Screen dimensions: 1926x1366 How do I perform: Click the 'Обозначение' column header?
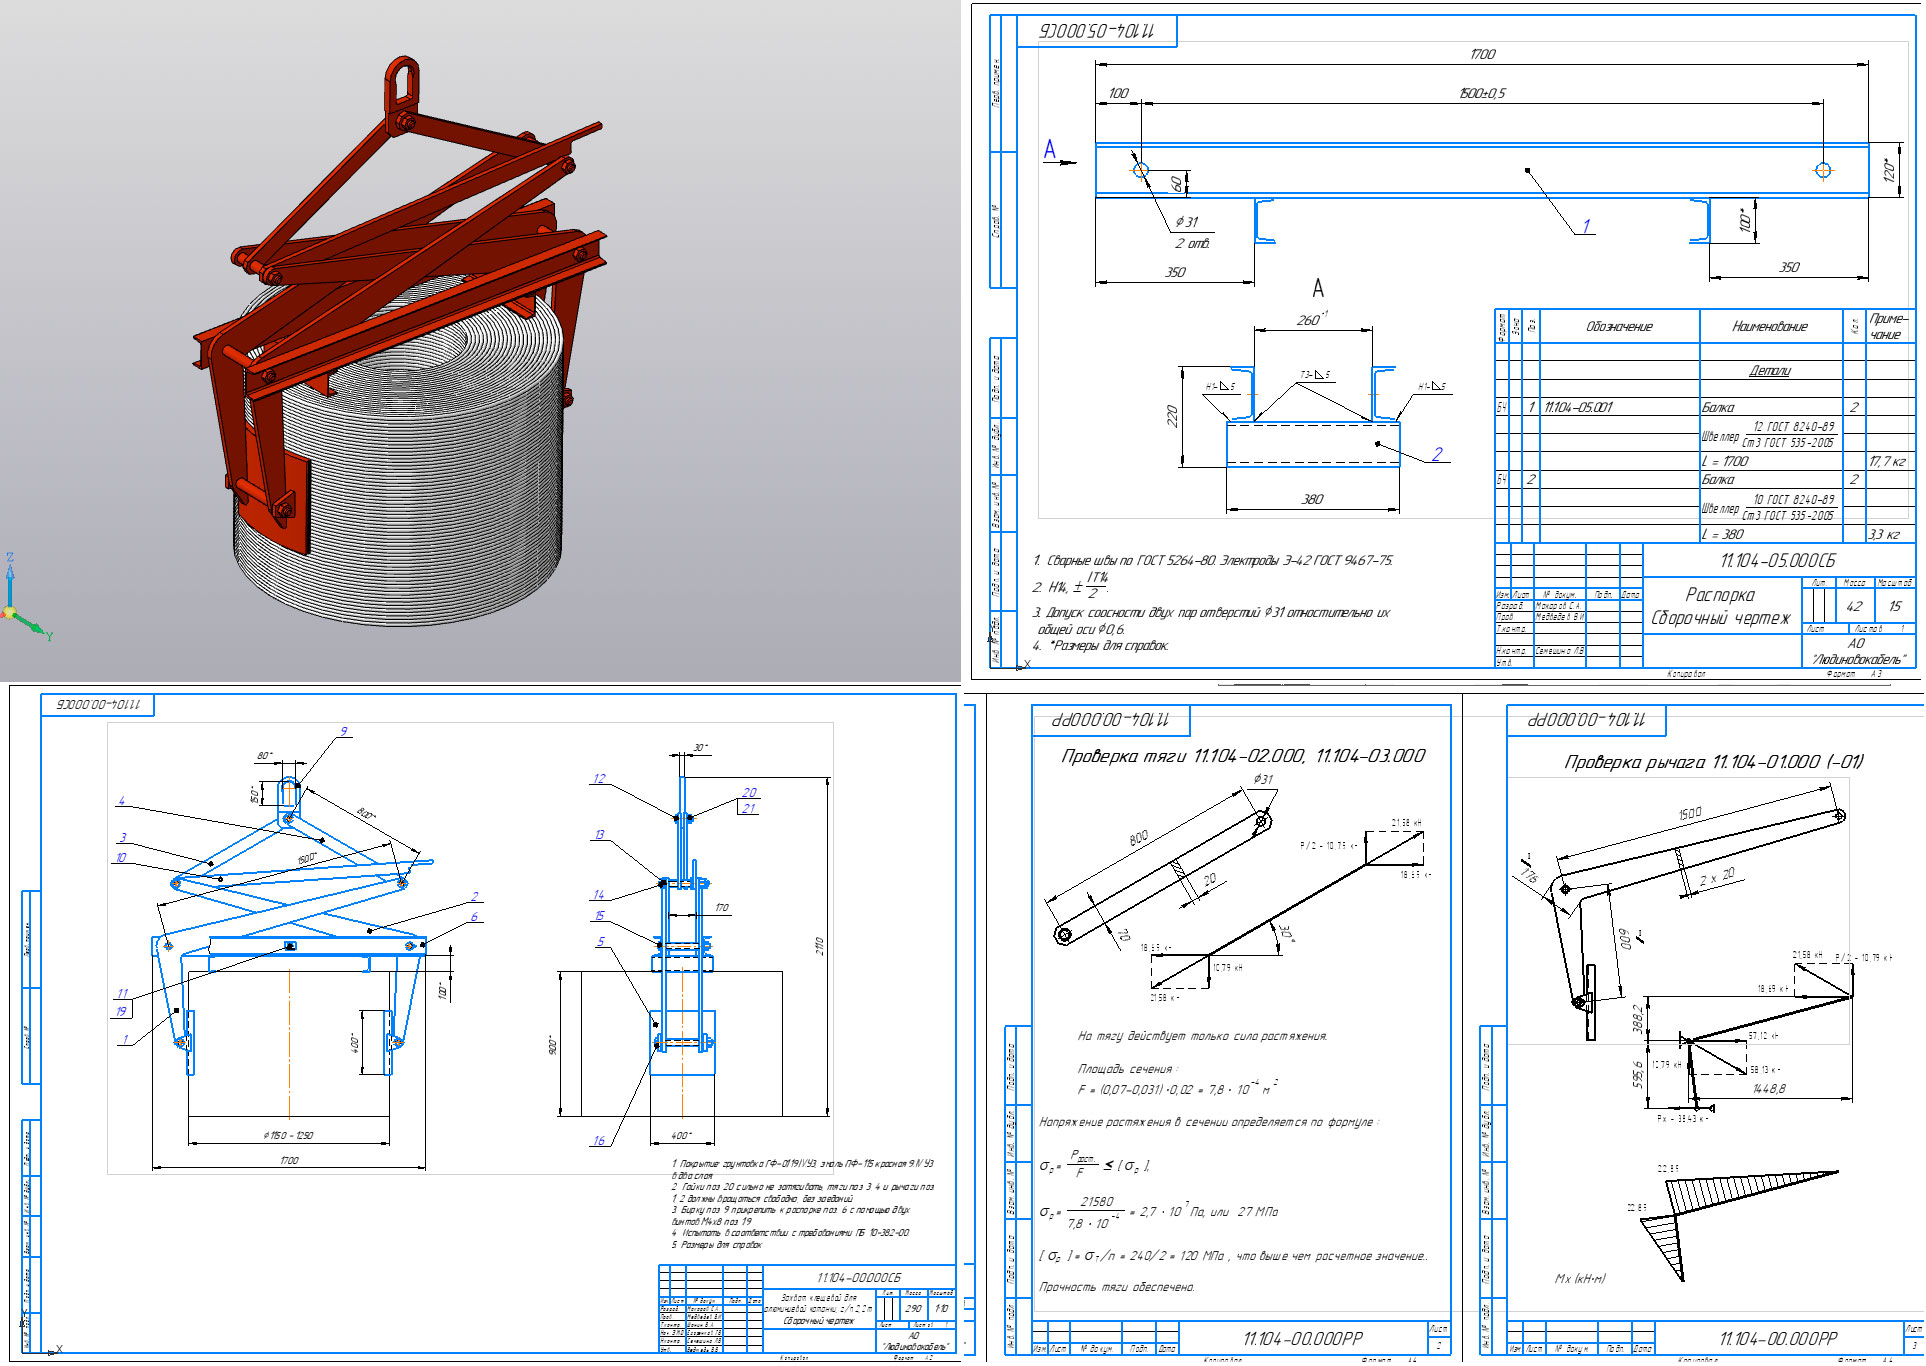(x=1619, y=326)
